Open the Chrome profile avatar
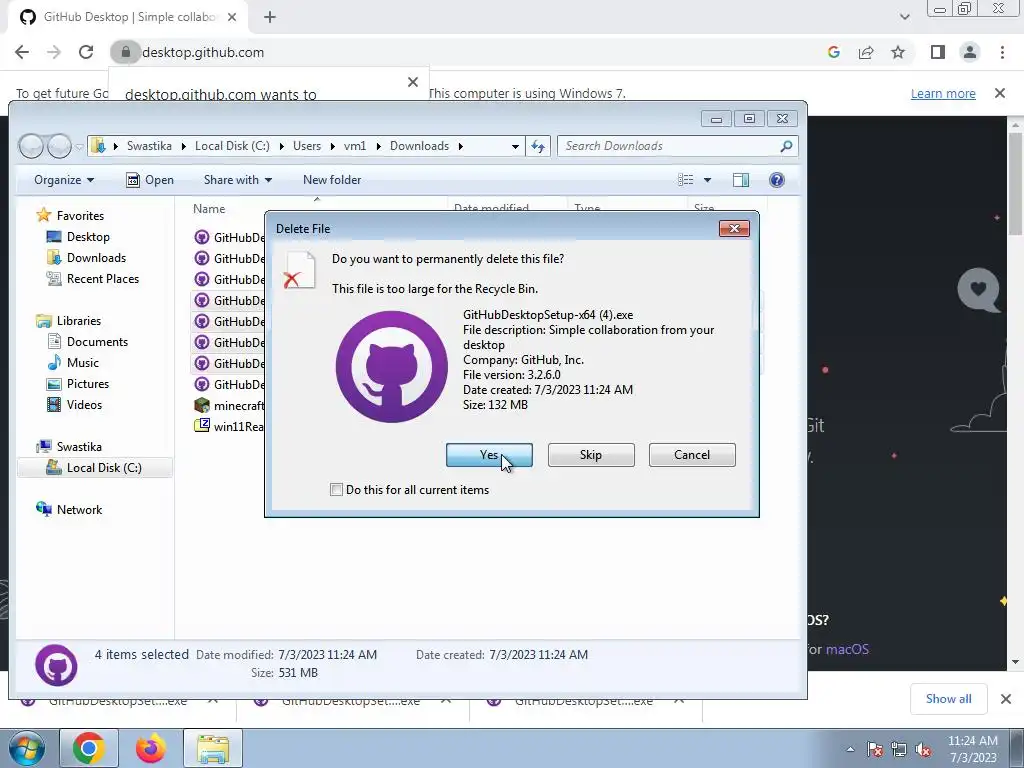This screenshot has width=1024, height=768. coord(970,52)
